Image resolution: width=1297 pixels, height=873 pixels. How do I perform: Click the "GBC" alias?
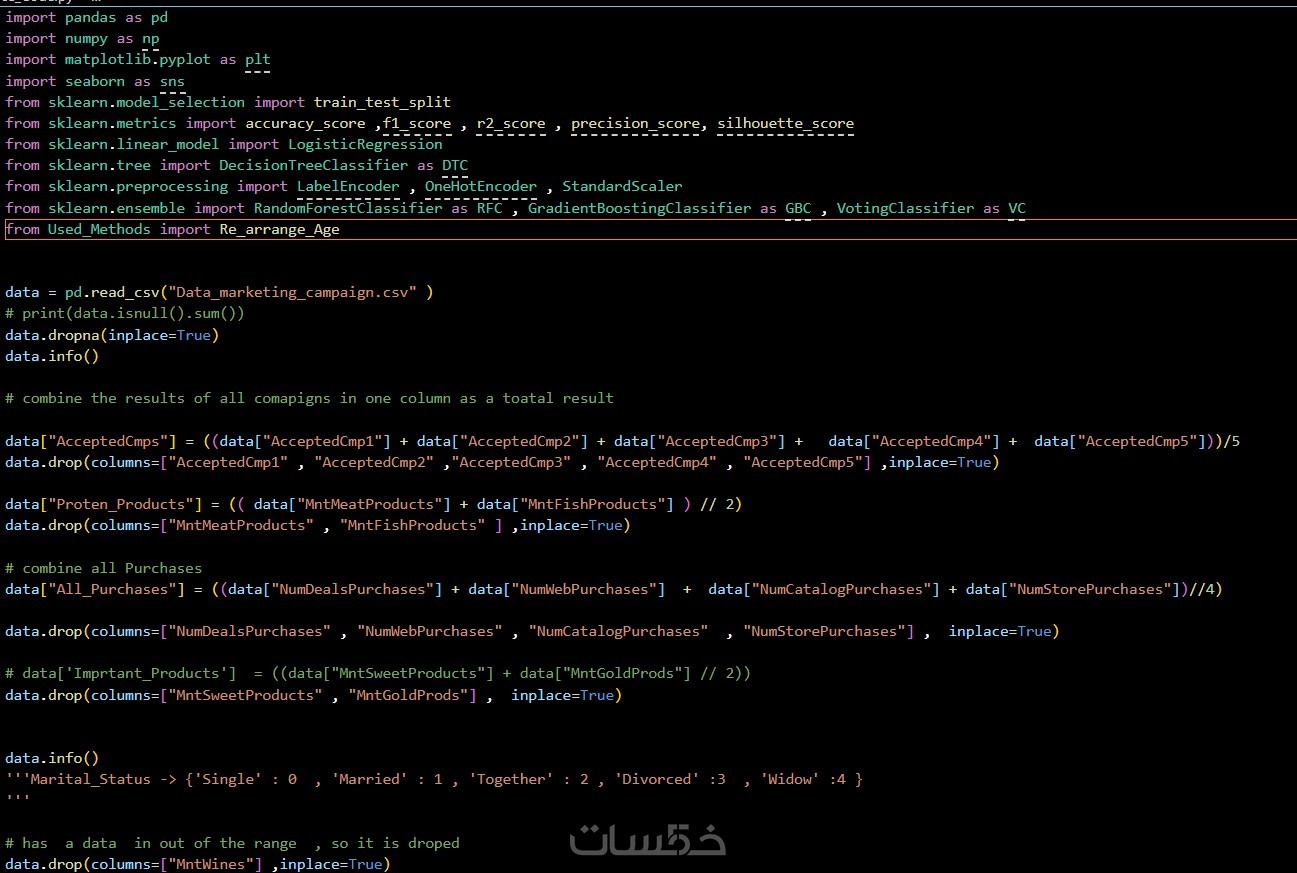[x=798, y=208]
